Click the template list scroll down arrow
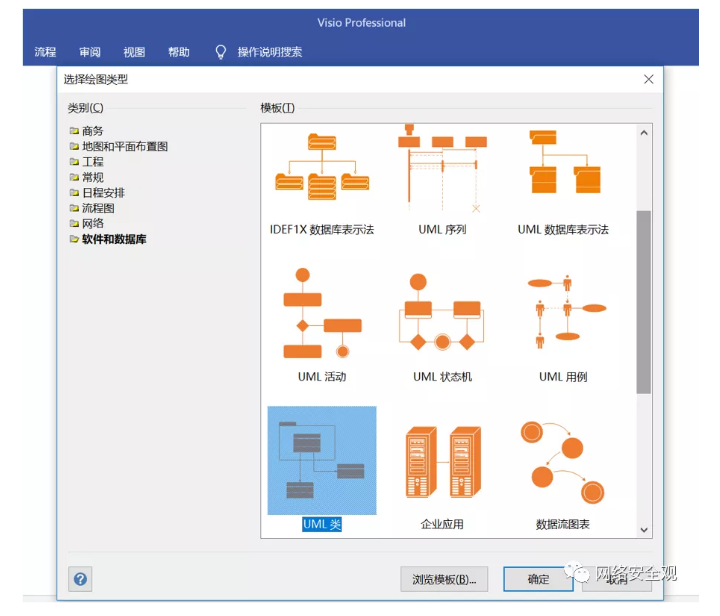Image resolution: width=720 pixels, height=616 pixels. tap(644, 530)
